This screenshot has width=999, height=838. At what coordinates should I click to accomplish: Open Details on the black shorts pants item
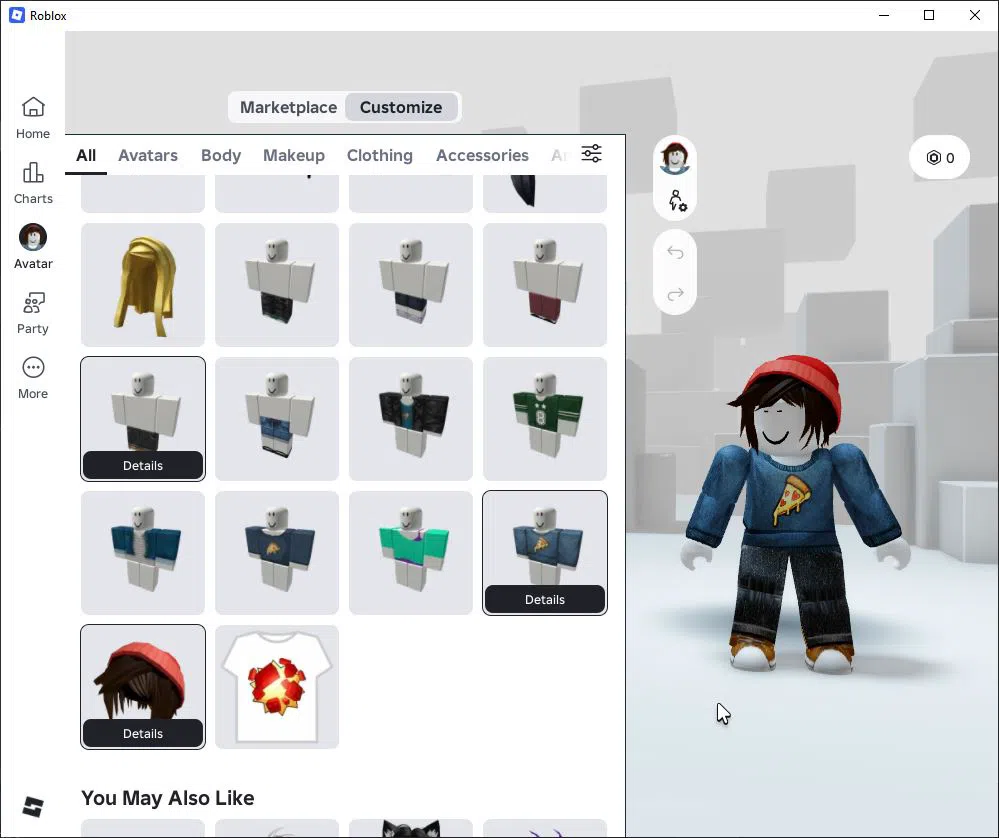point(143,465)
